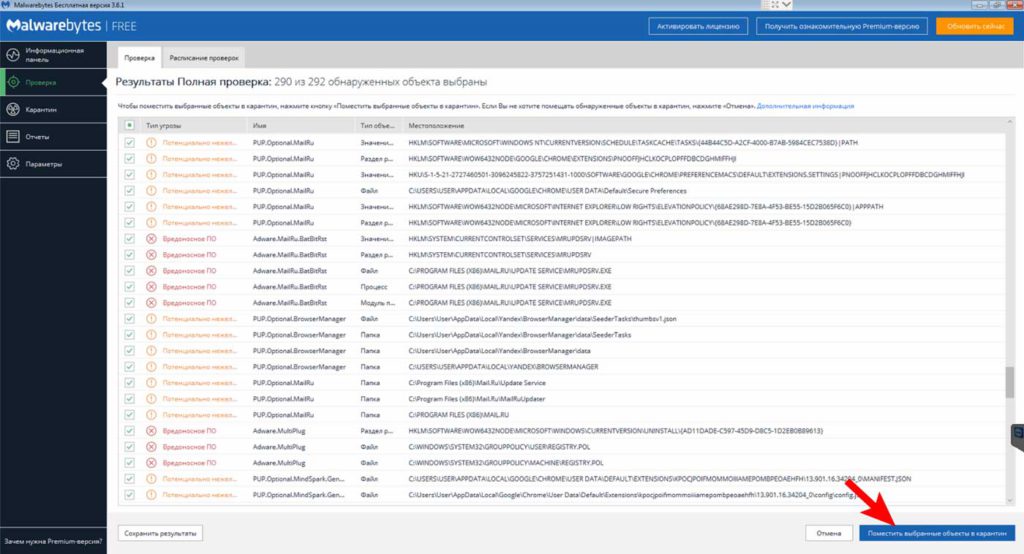Click warning icon of YANDEX\BROWSERMANAGER uppercase row

coord(151,367)
